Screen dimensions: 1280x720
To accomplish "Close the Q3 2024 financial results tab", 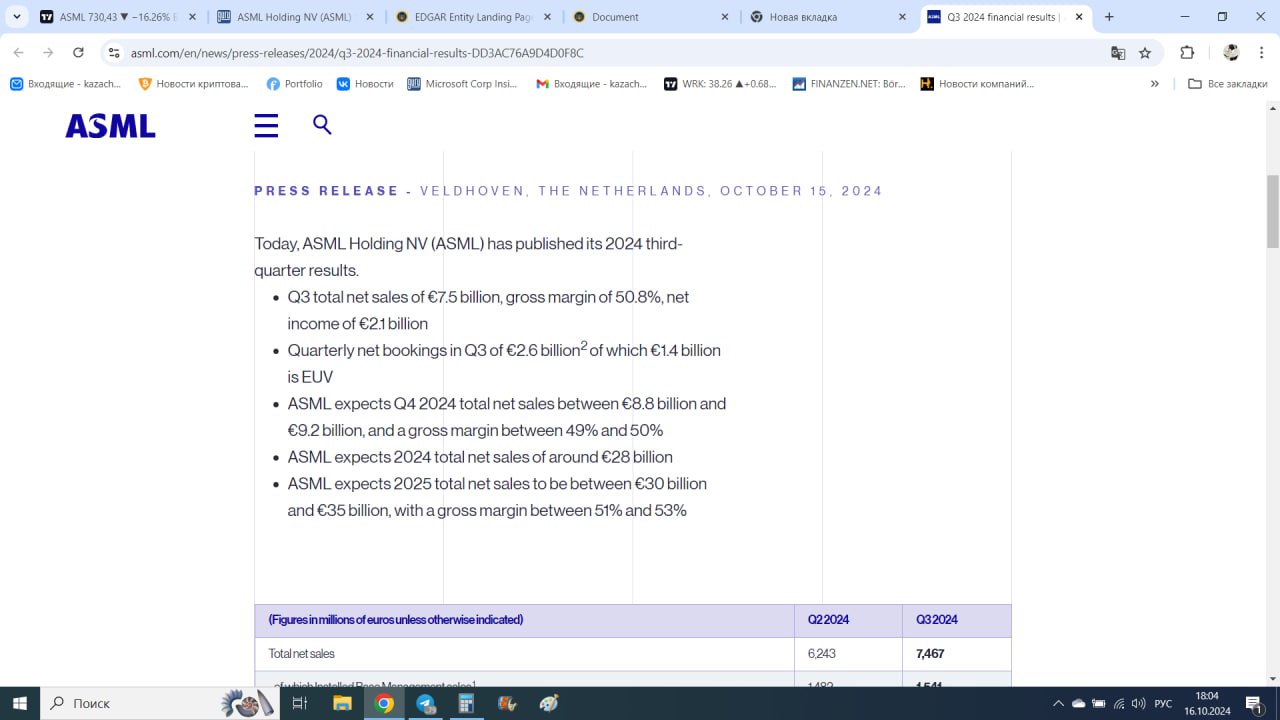I will coord(1079,17).
